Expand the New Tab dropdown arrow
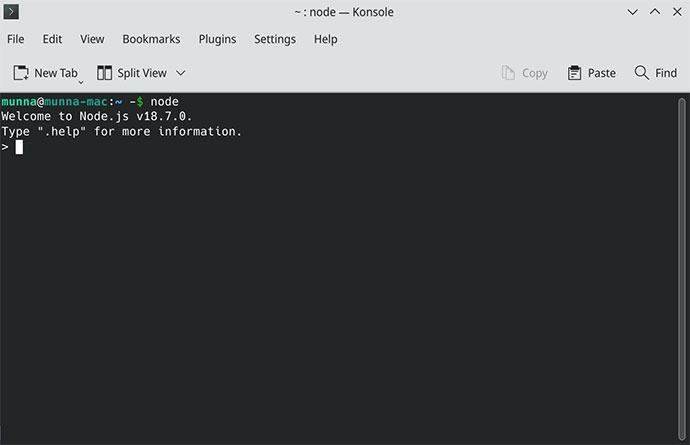The width and height of the screenshot is (690, 445). tap(81, 82)
